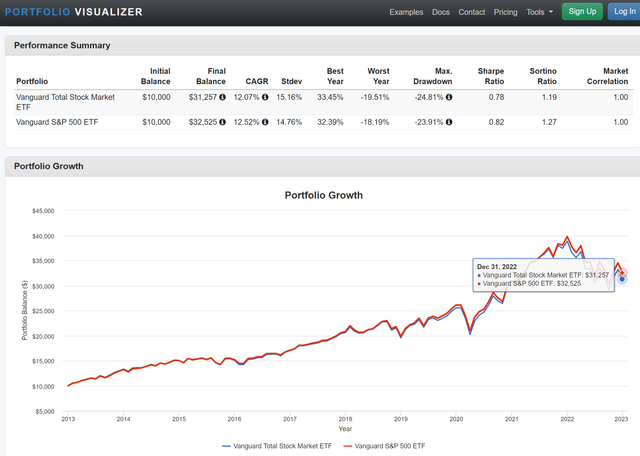640x456 pixels.
Task: Click the 1.19 Sortino ratio value
Action: (549, 97)
